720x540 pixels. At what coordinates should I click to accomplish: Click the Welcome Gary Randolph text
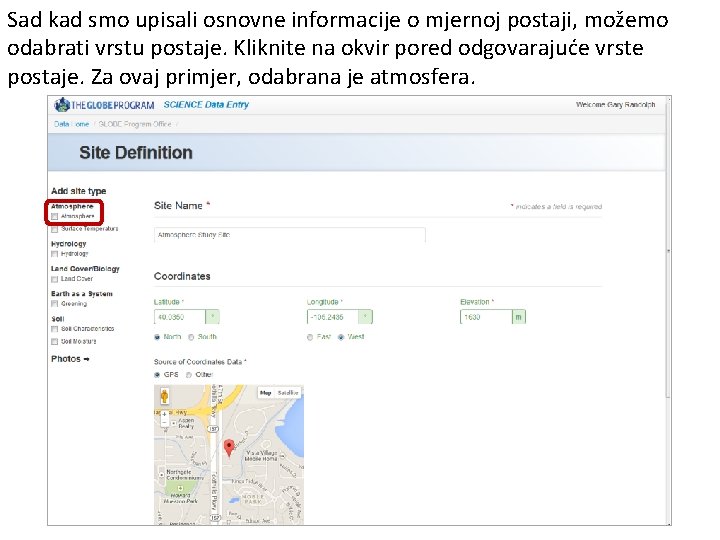click(x=615, y=105)
